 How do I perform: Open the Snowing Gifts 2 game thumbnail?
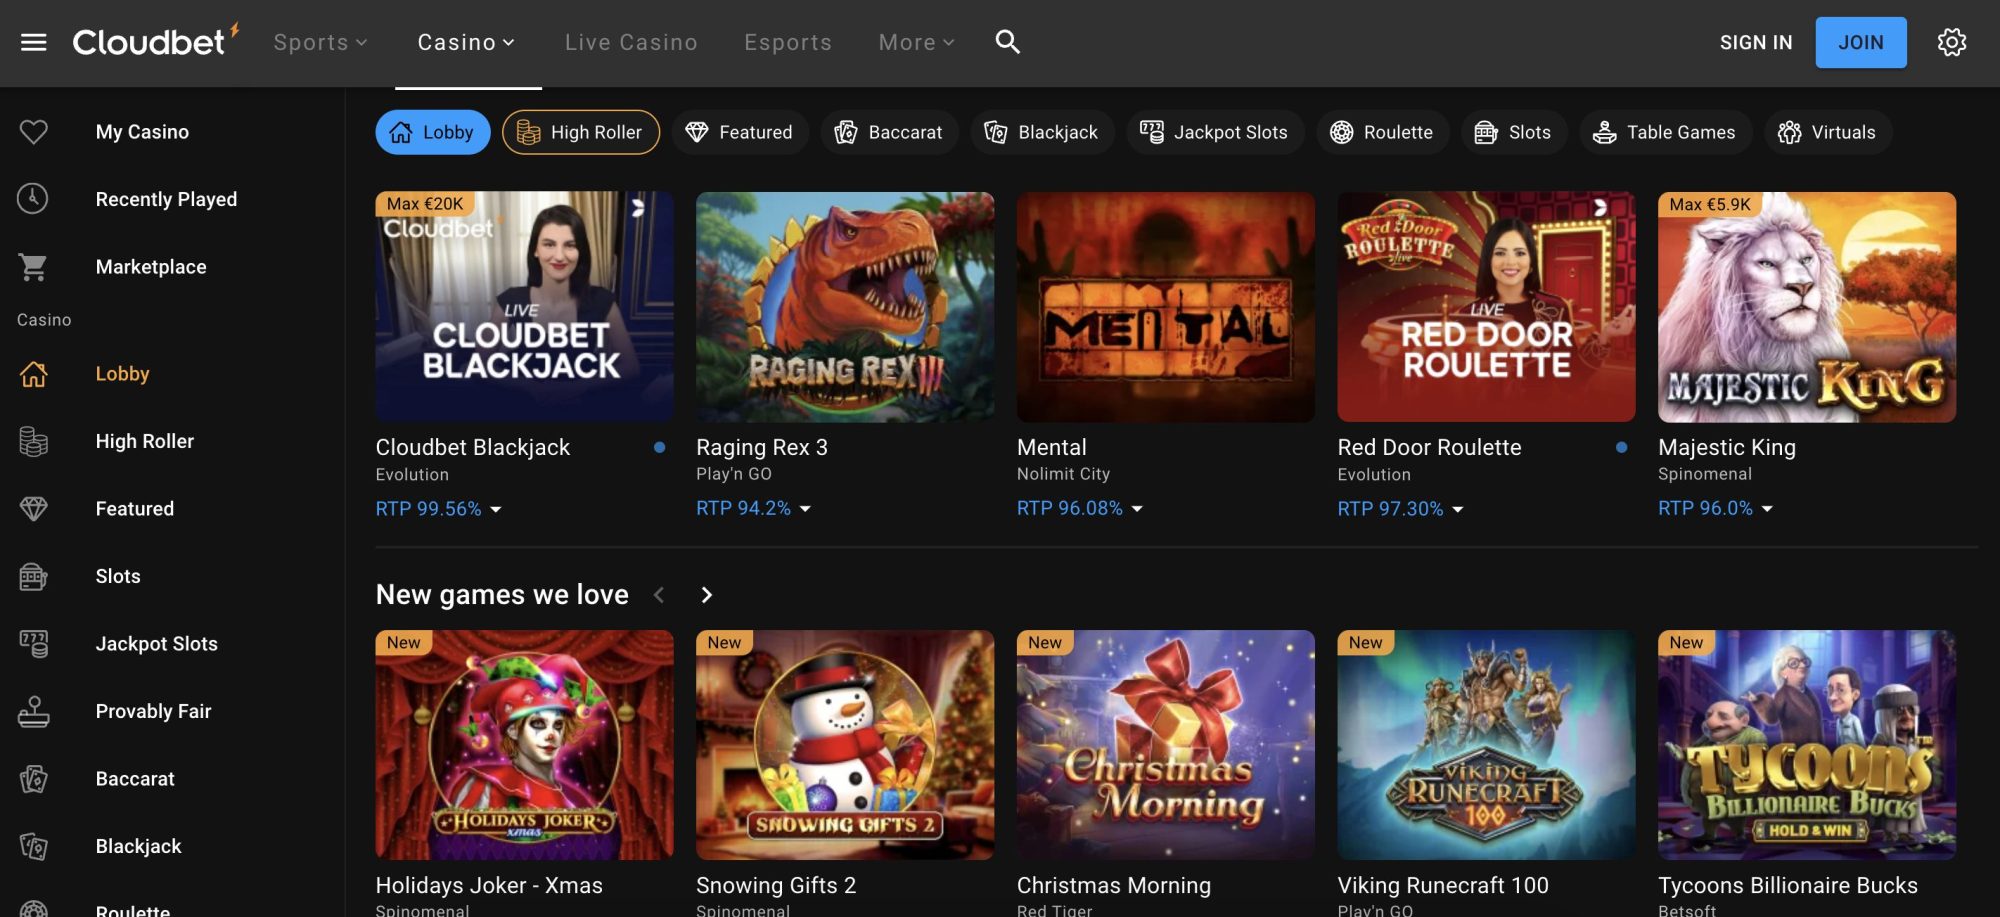click(844, 744)
